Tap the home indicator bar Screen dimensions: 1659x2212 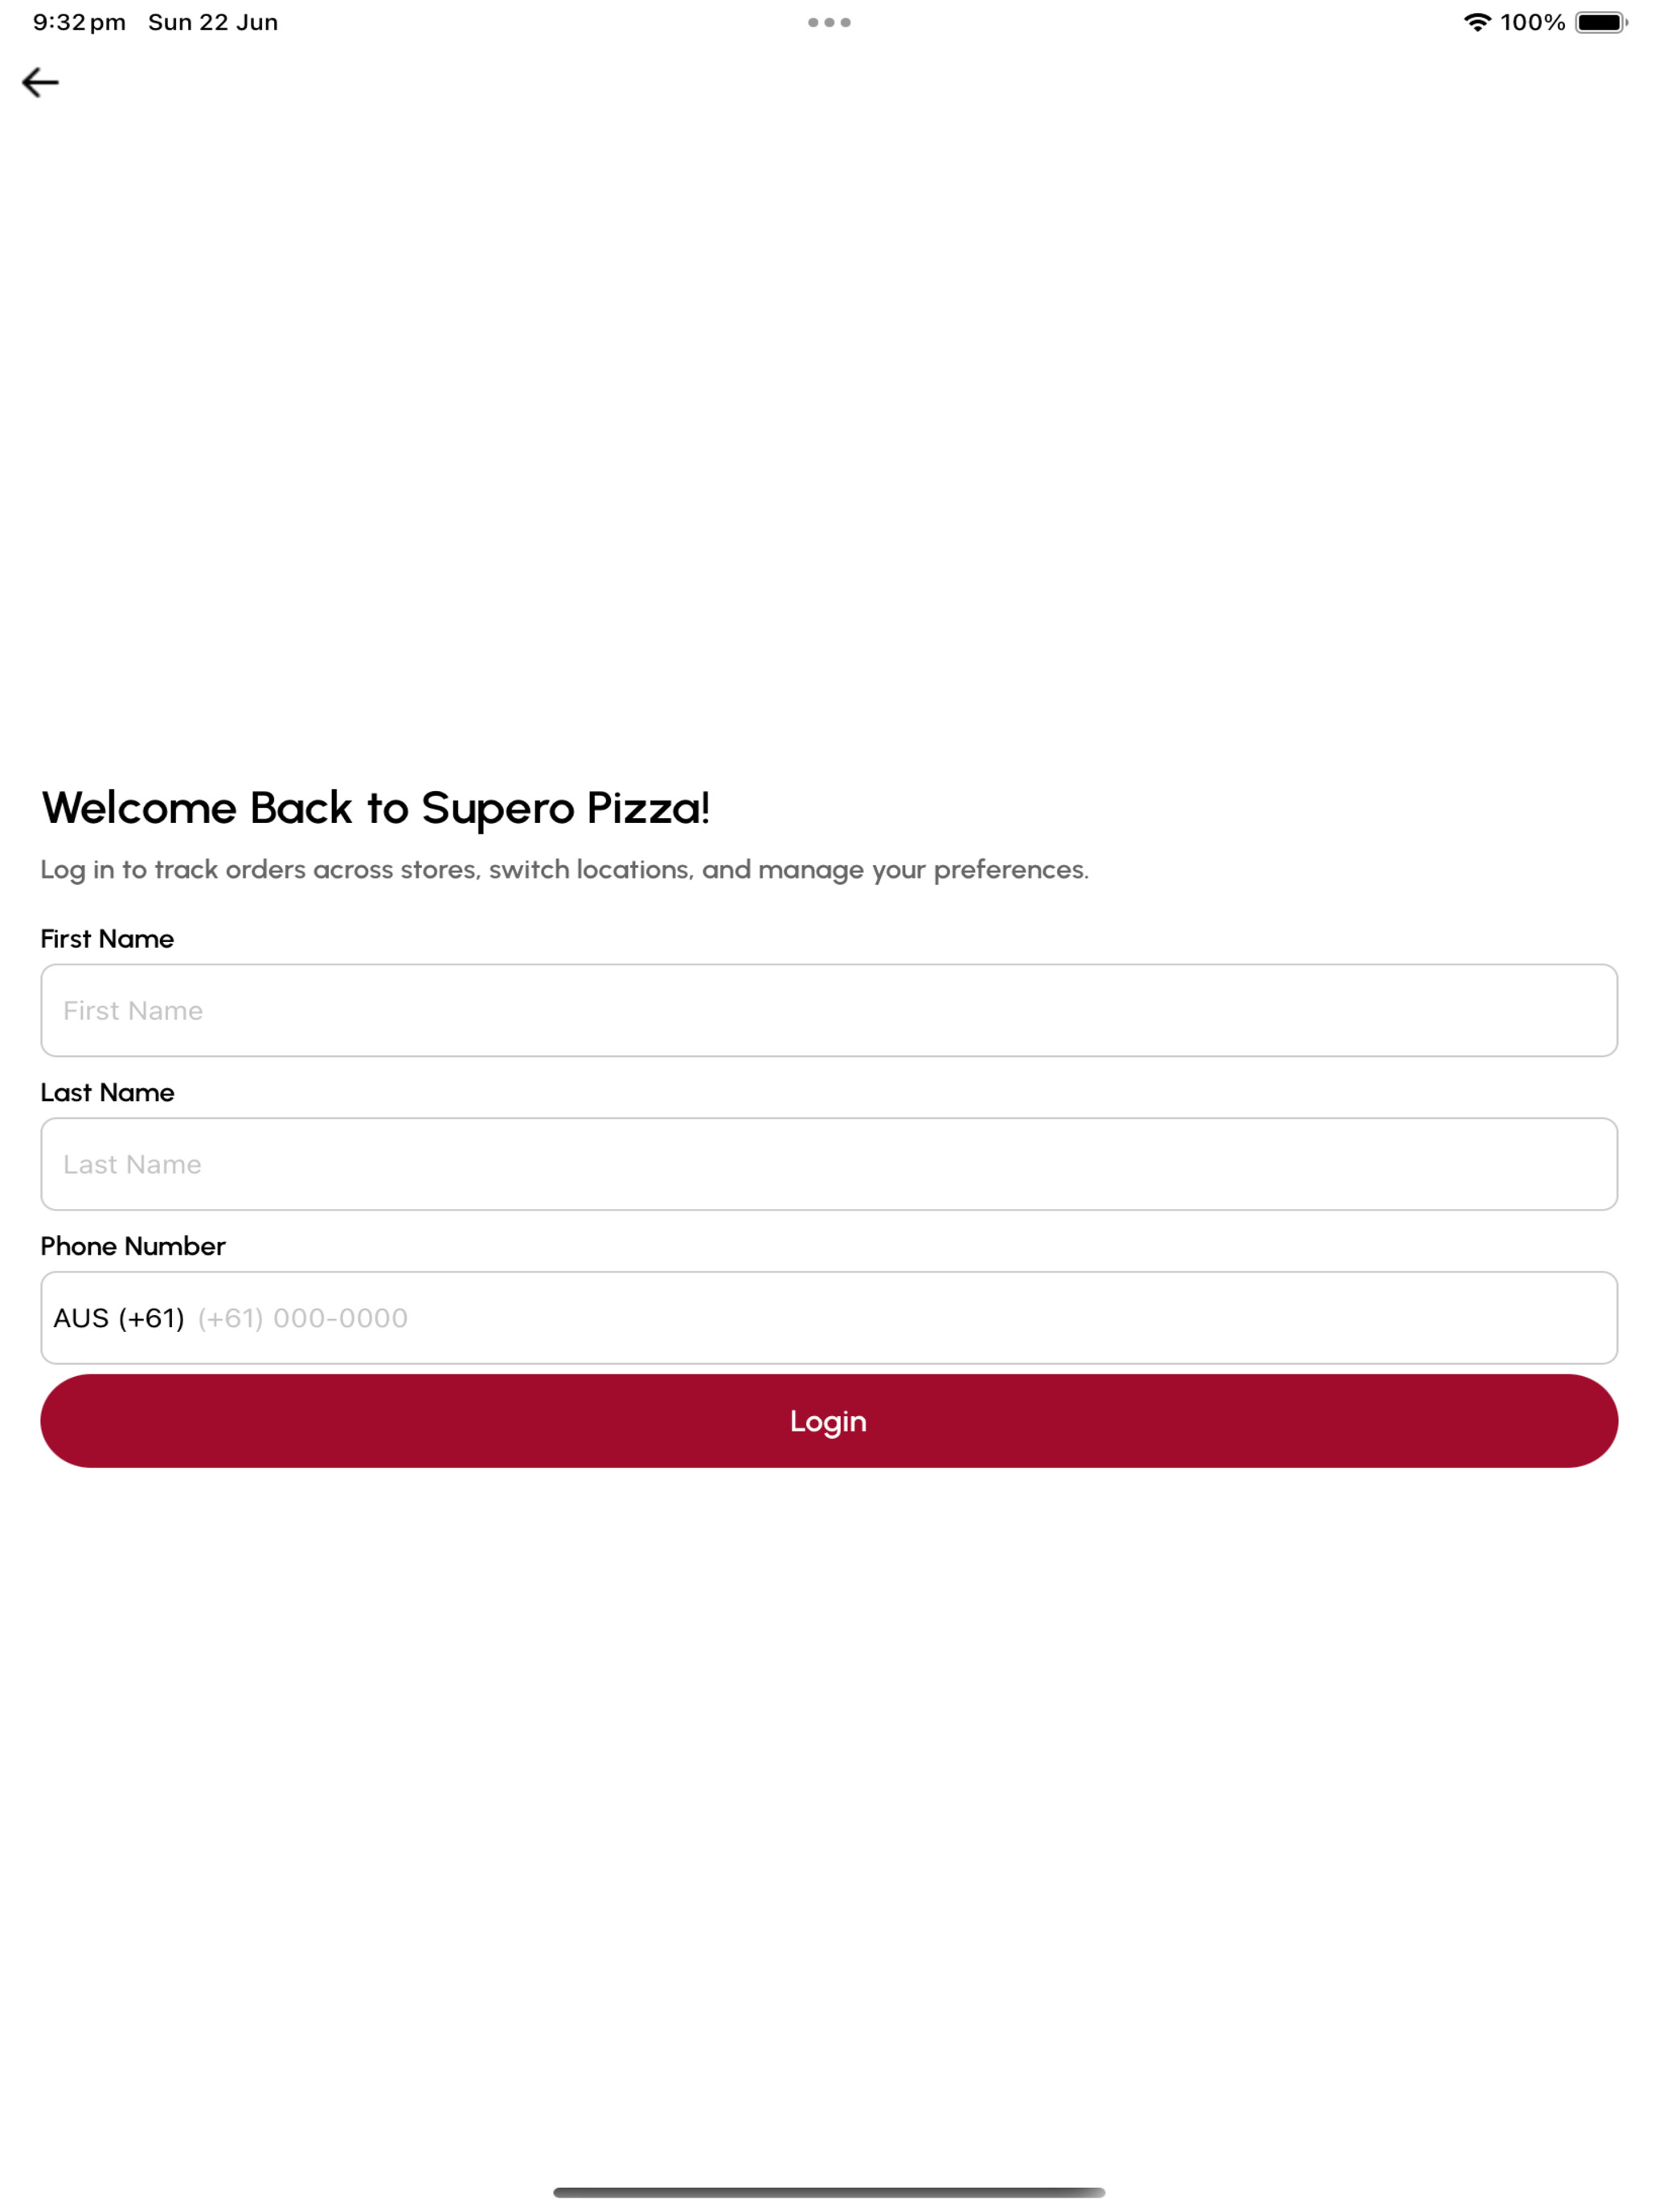tap(829, 2192)
